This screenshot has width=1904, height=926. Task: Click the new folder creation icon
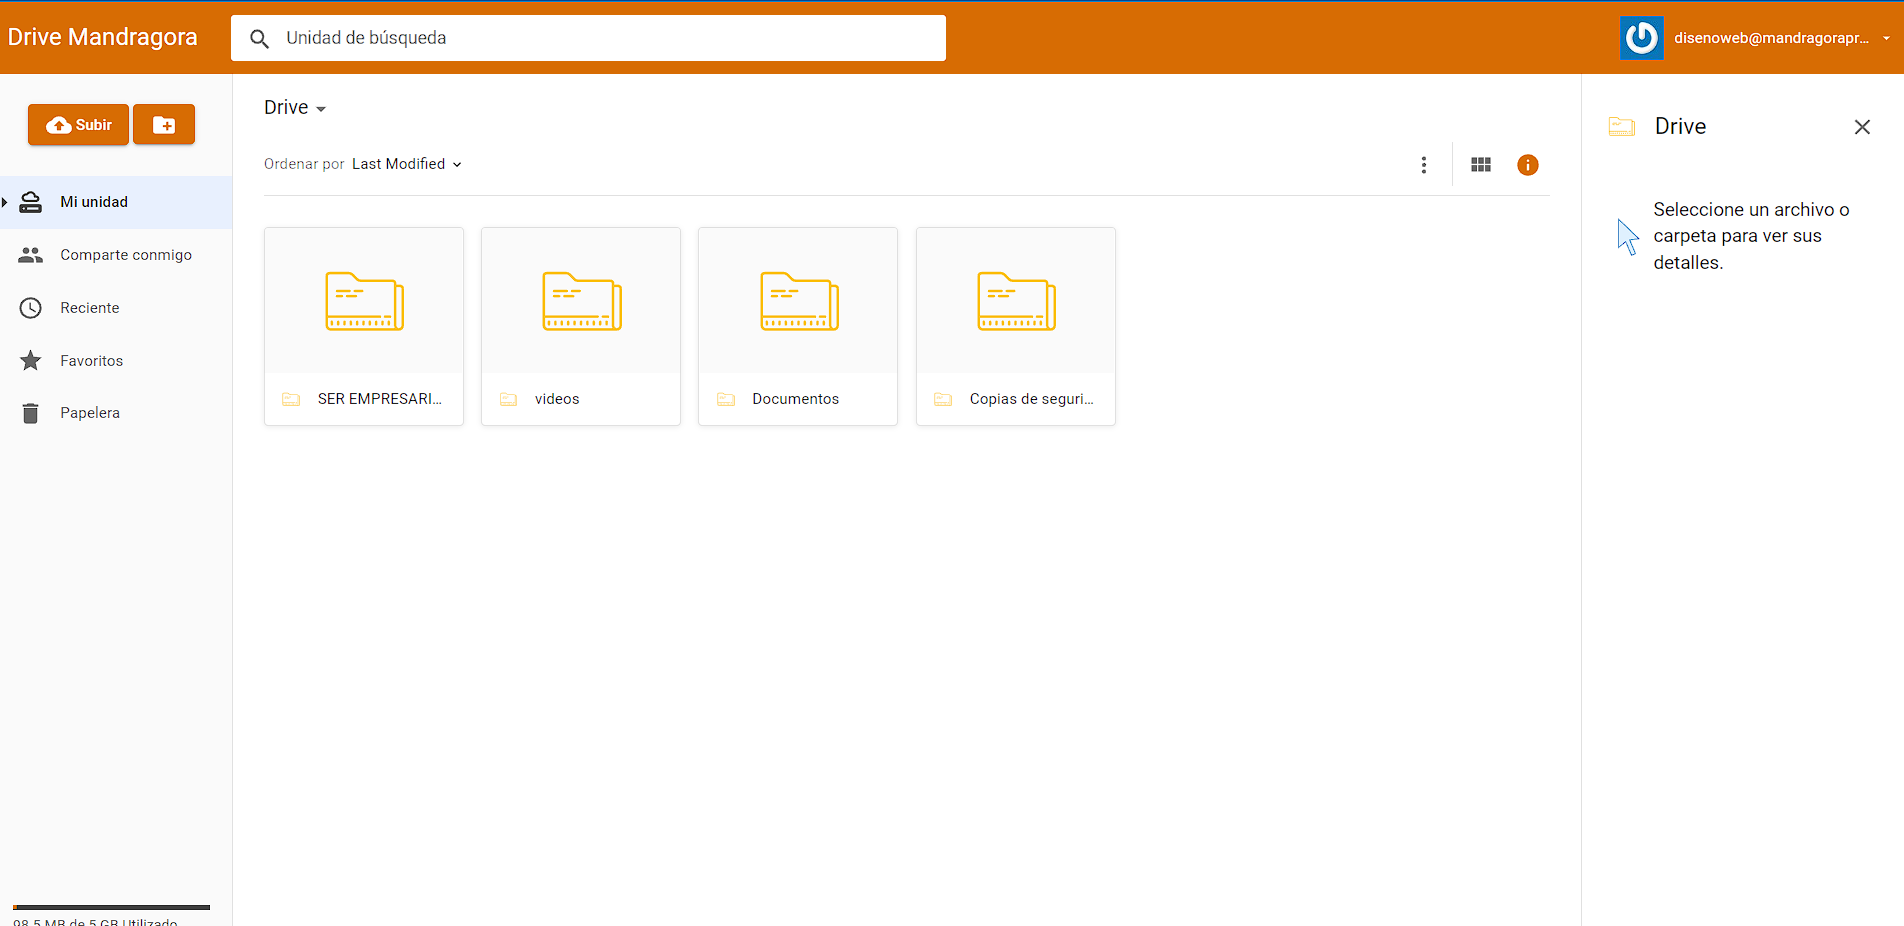pos(163,124)
